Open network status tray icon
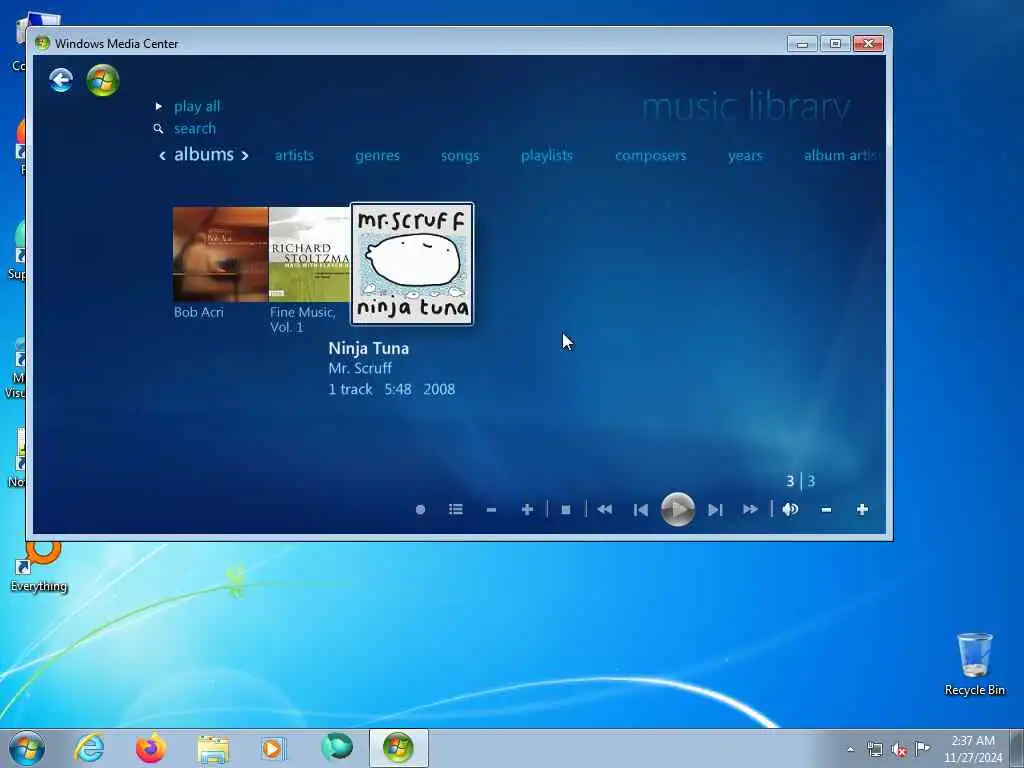This screenshot has width=1024, height=768. 874,750
